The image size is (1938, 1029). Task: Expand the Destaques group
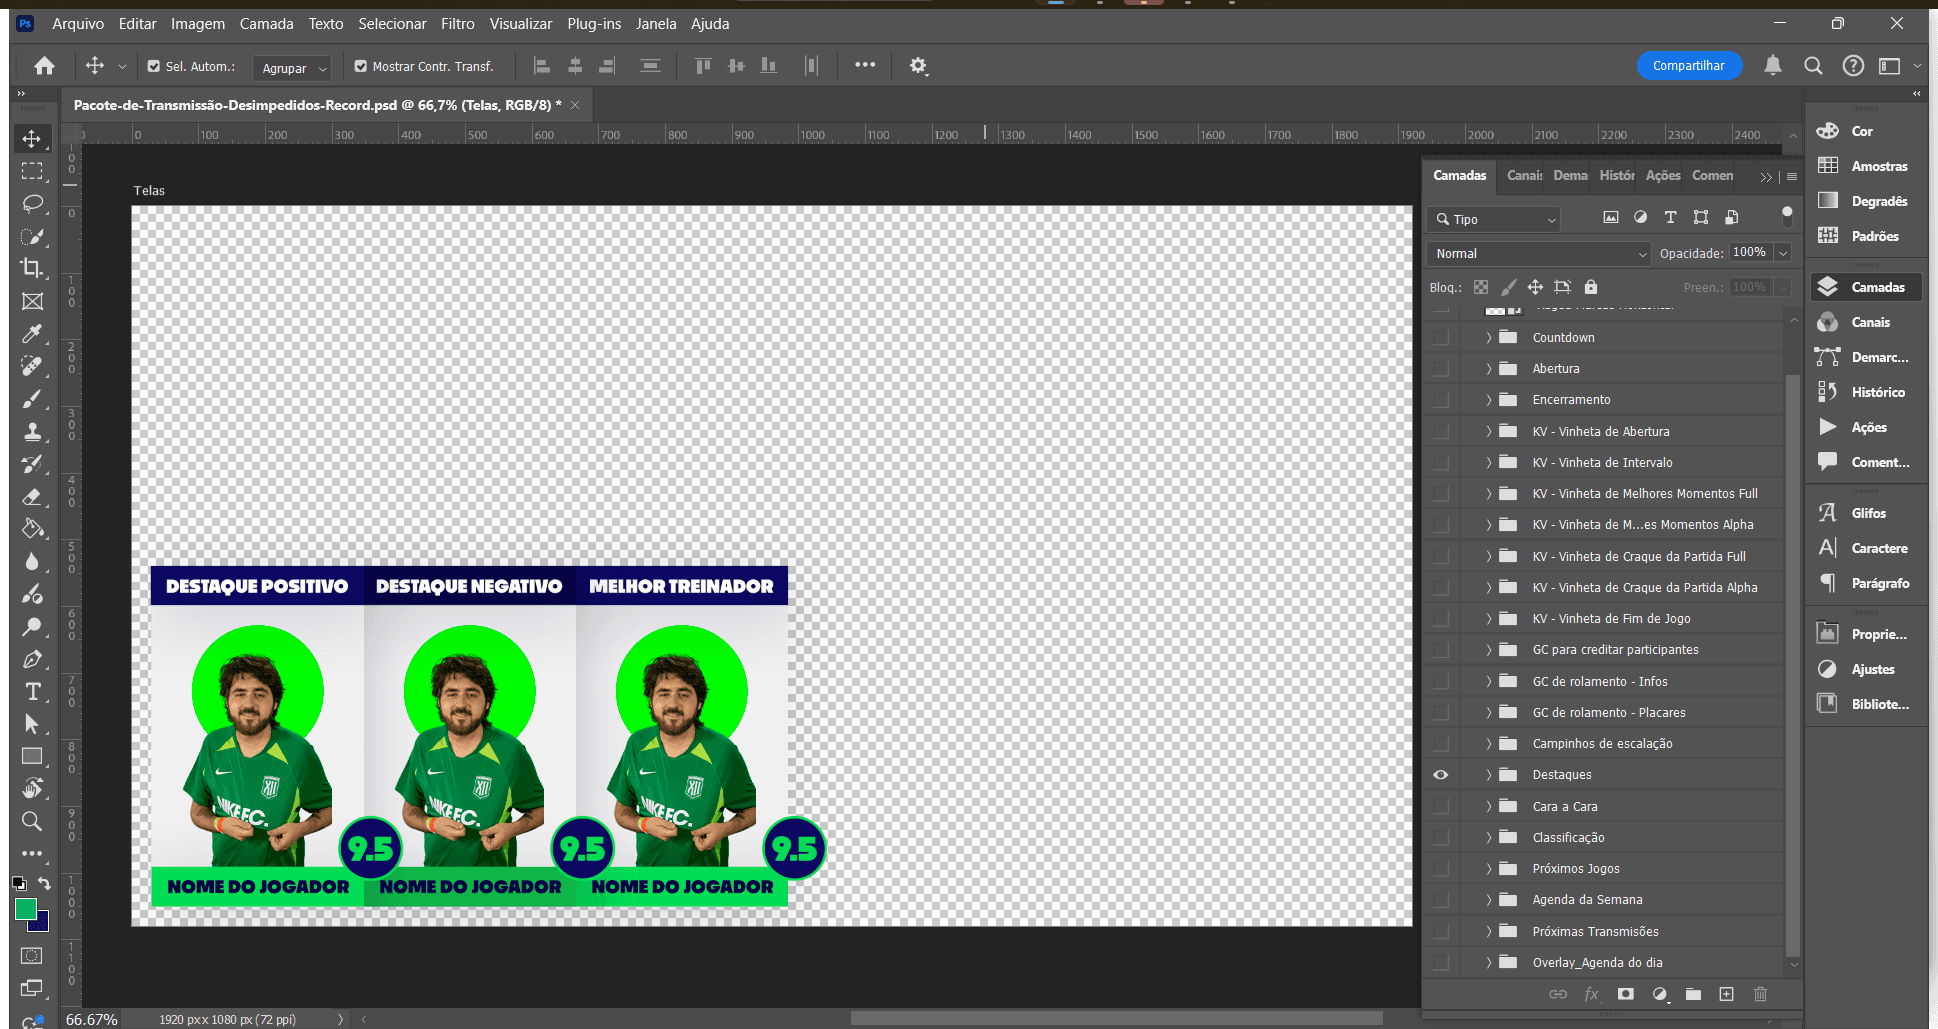pos(1488,775)
